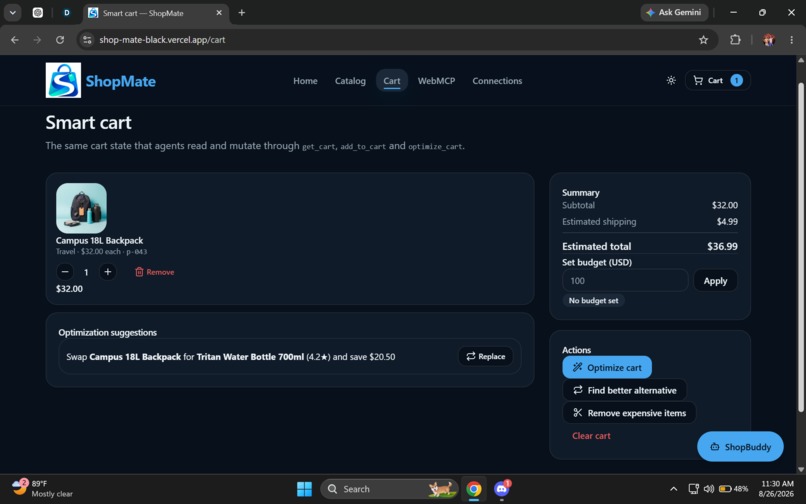
Task: Apply the budget with Apply button
Action: [x=715, y=281]
